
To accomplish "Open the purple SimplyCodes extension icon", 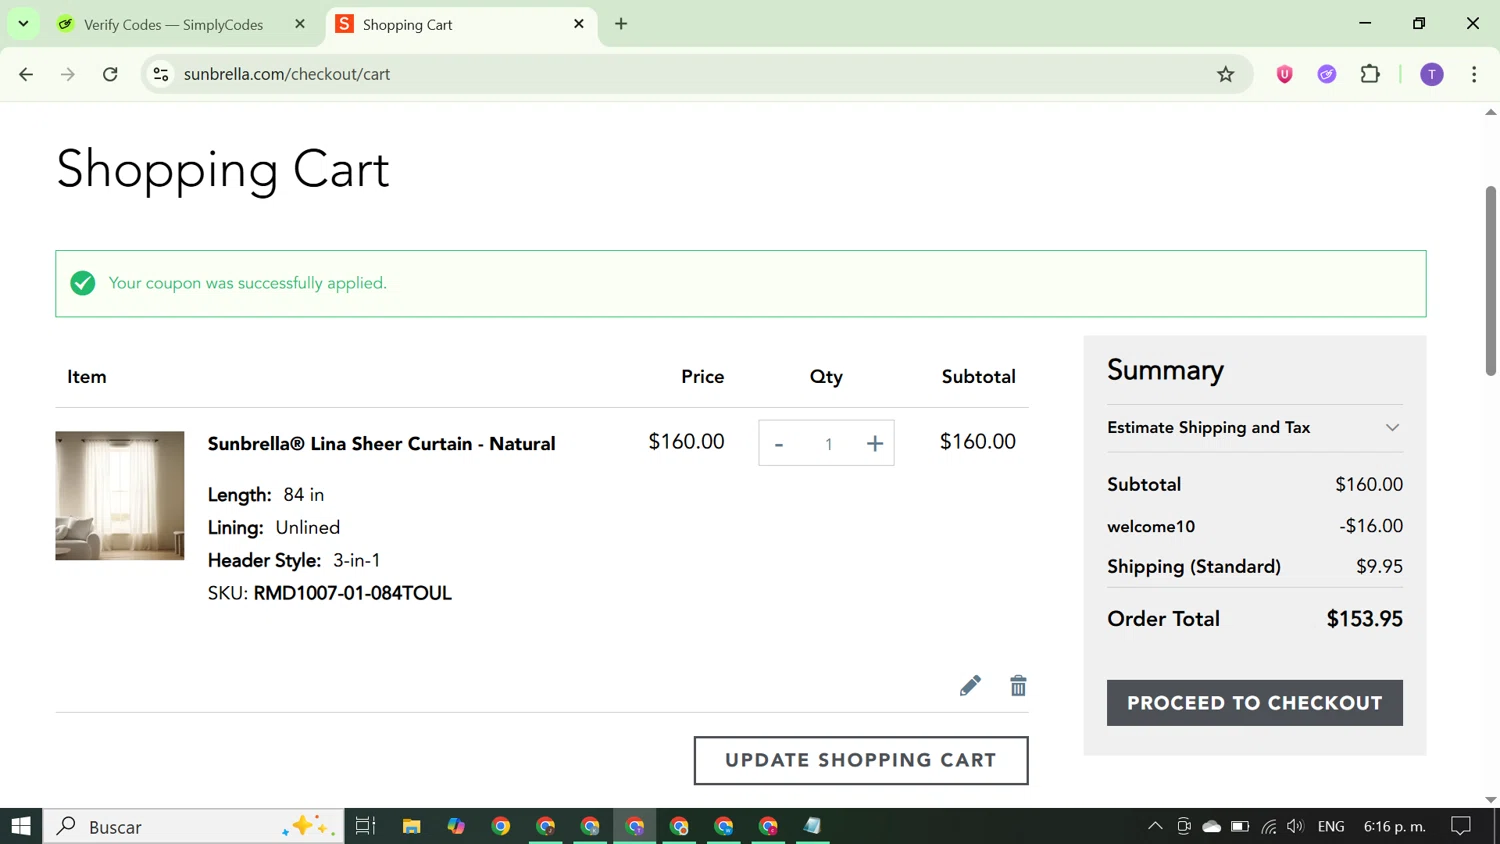I will [1327, 74].
